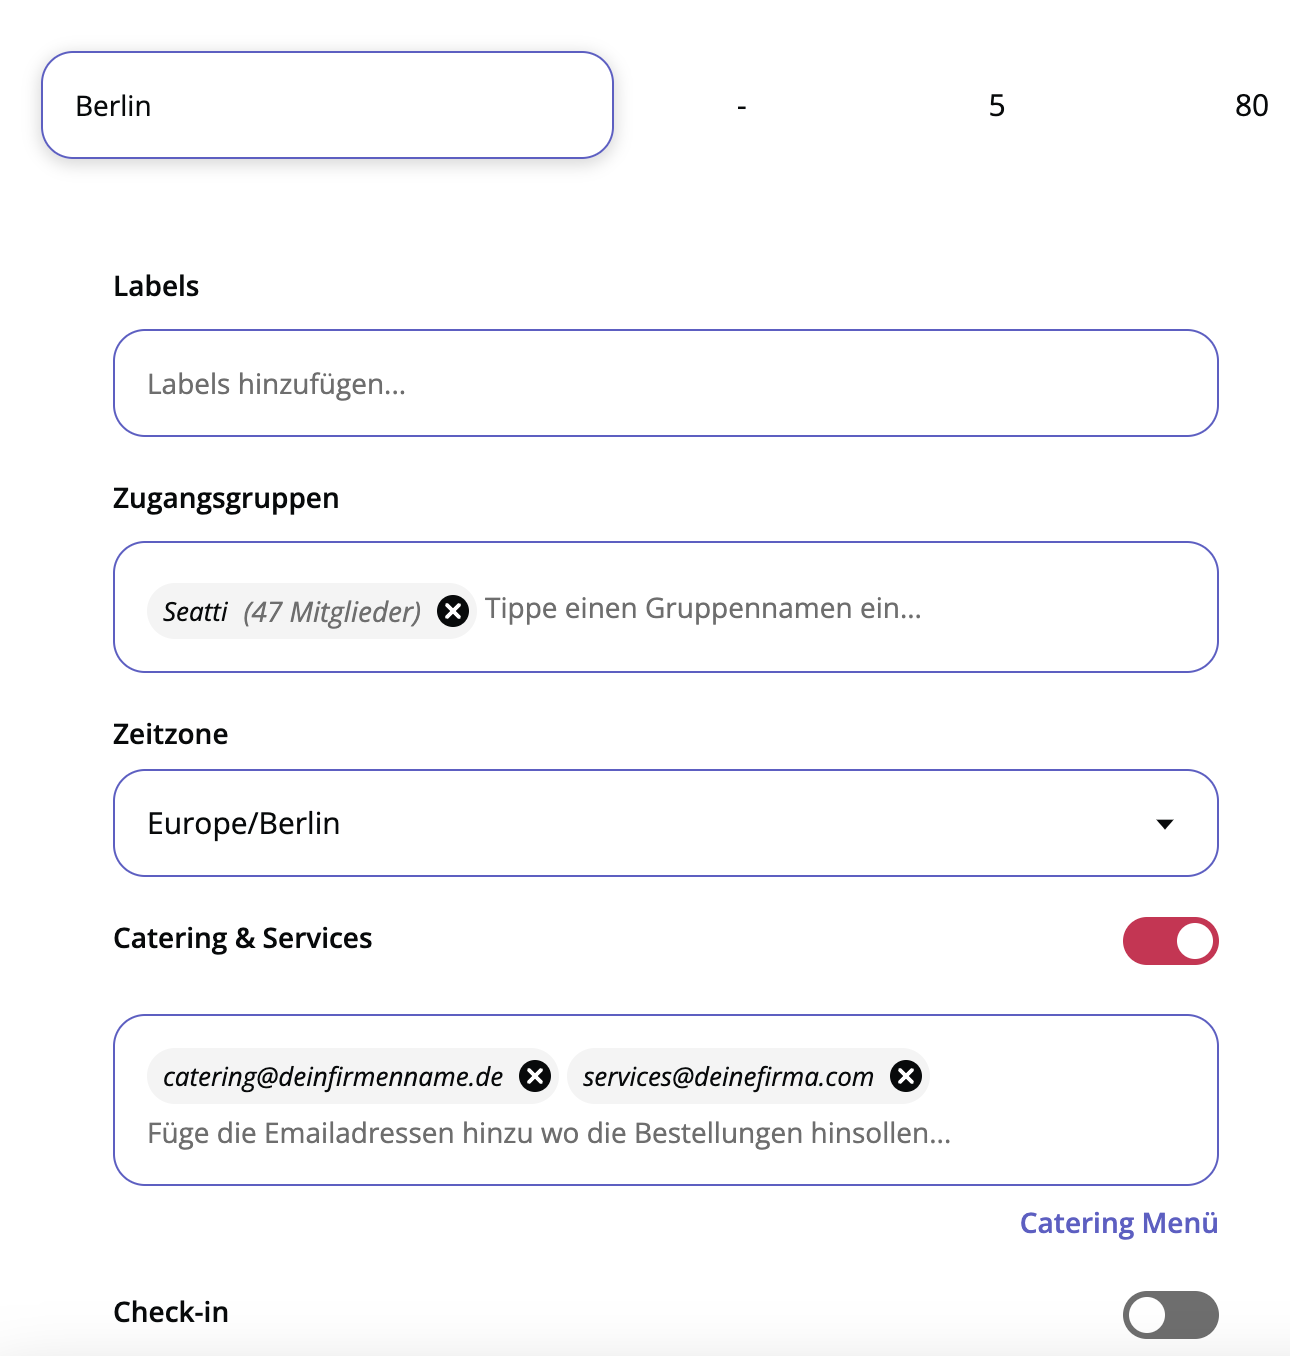Remove catering@deinfirmenname.de email chip
1290x1356 pixels.
(x=535, y=1076)
